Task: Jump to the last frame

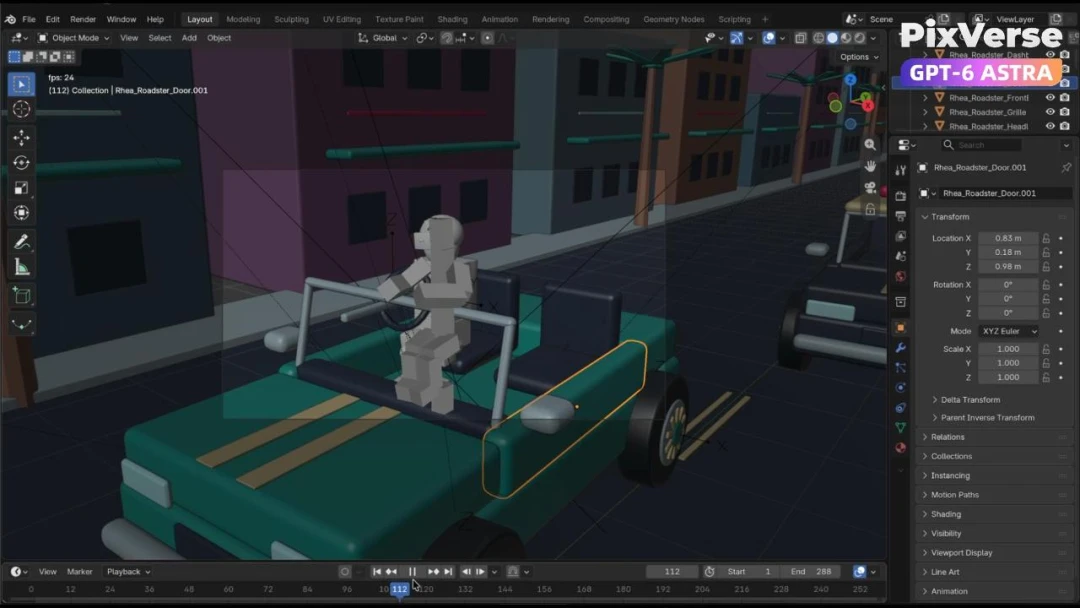Action: [448, 572]
